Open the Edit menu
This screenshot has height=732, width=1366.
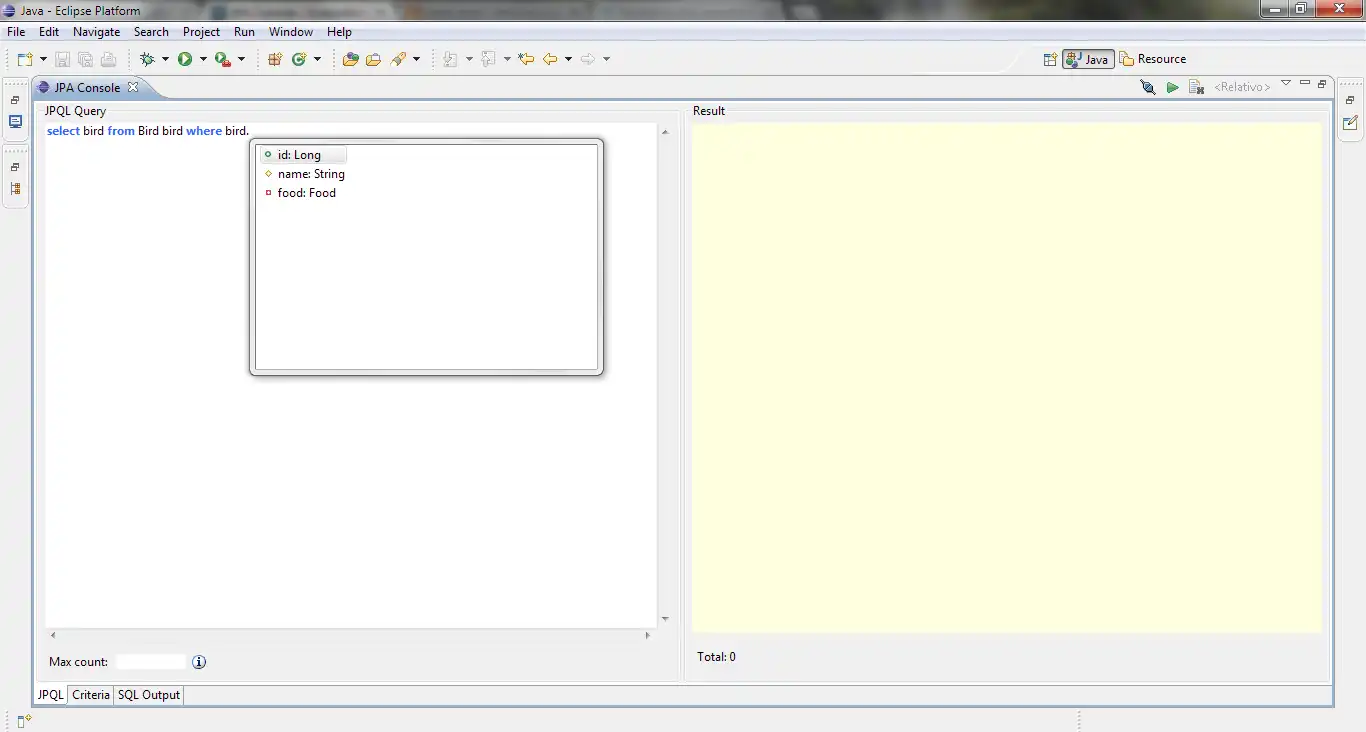click(x=49, y=32)
